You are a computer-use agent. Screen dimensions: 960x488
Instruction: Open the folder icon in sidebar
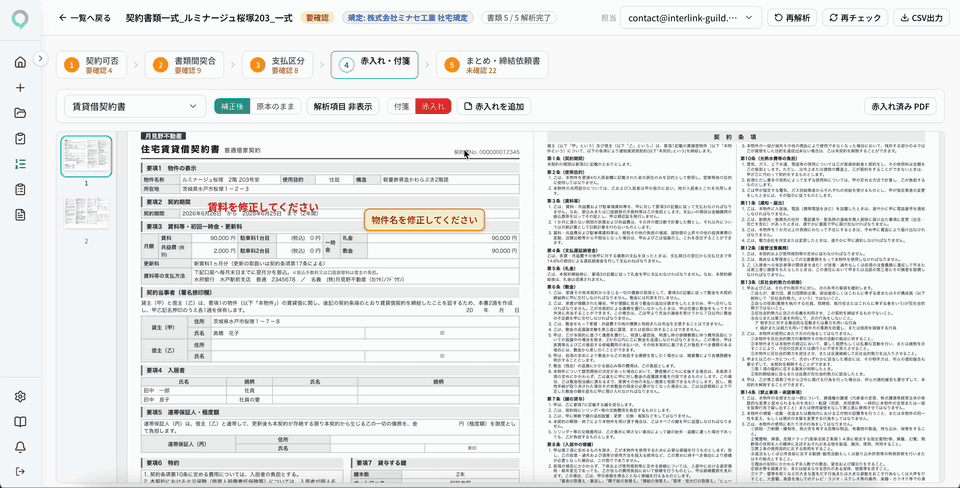(x=20, y=113)
